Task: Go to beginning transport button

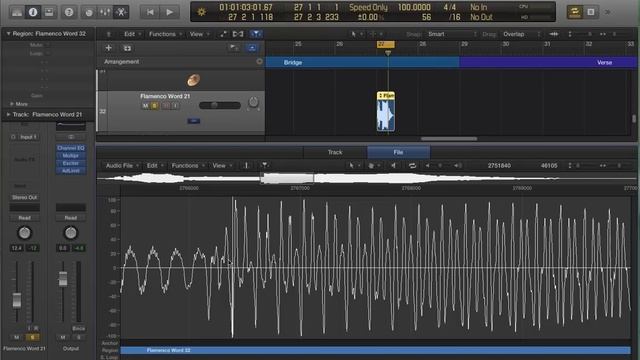Action: (x=150, y=12)
